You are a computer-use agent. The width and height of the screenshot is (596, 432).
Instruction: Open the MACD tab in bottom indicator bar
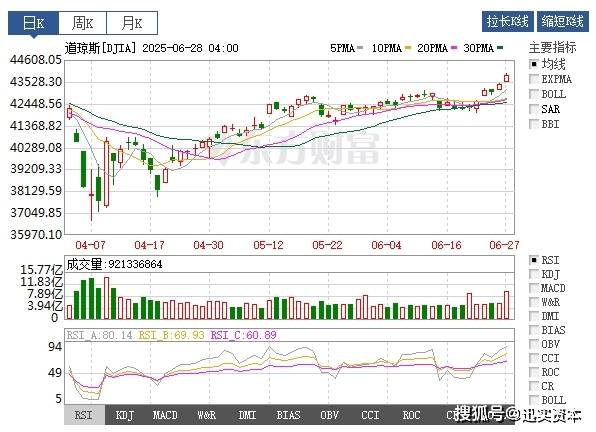[165, 415]
